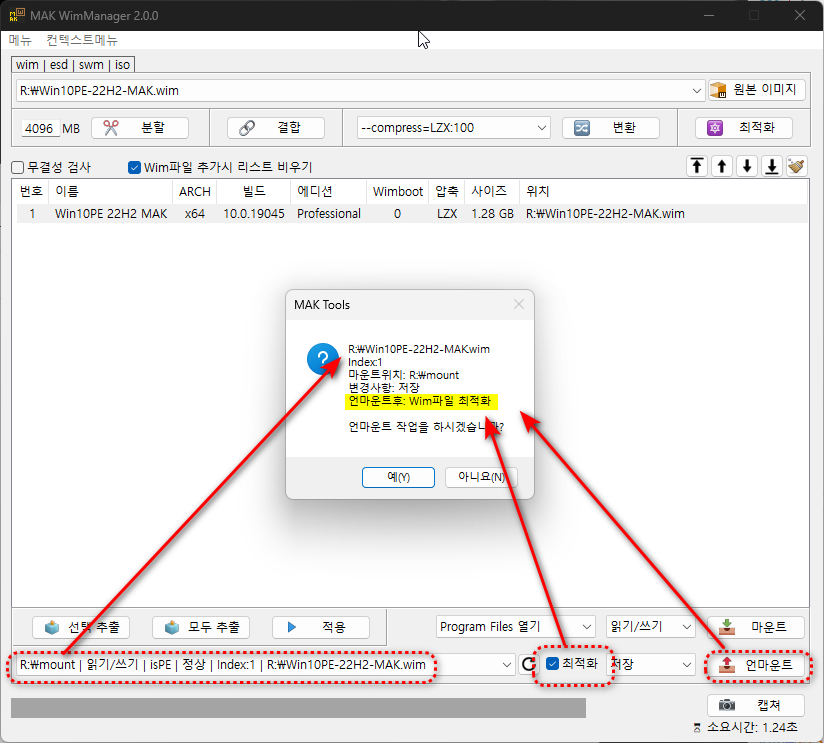
Task: Click the 10.0.19045 build cell
Action: click(x=254, y=214)
